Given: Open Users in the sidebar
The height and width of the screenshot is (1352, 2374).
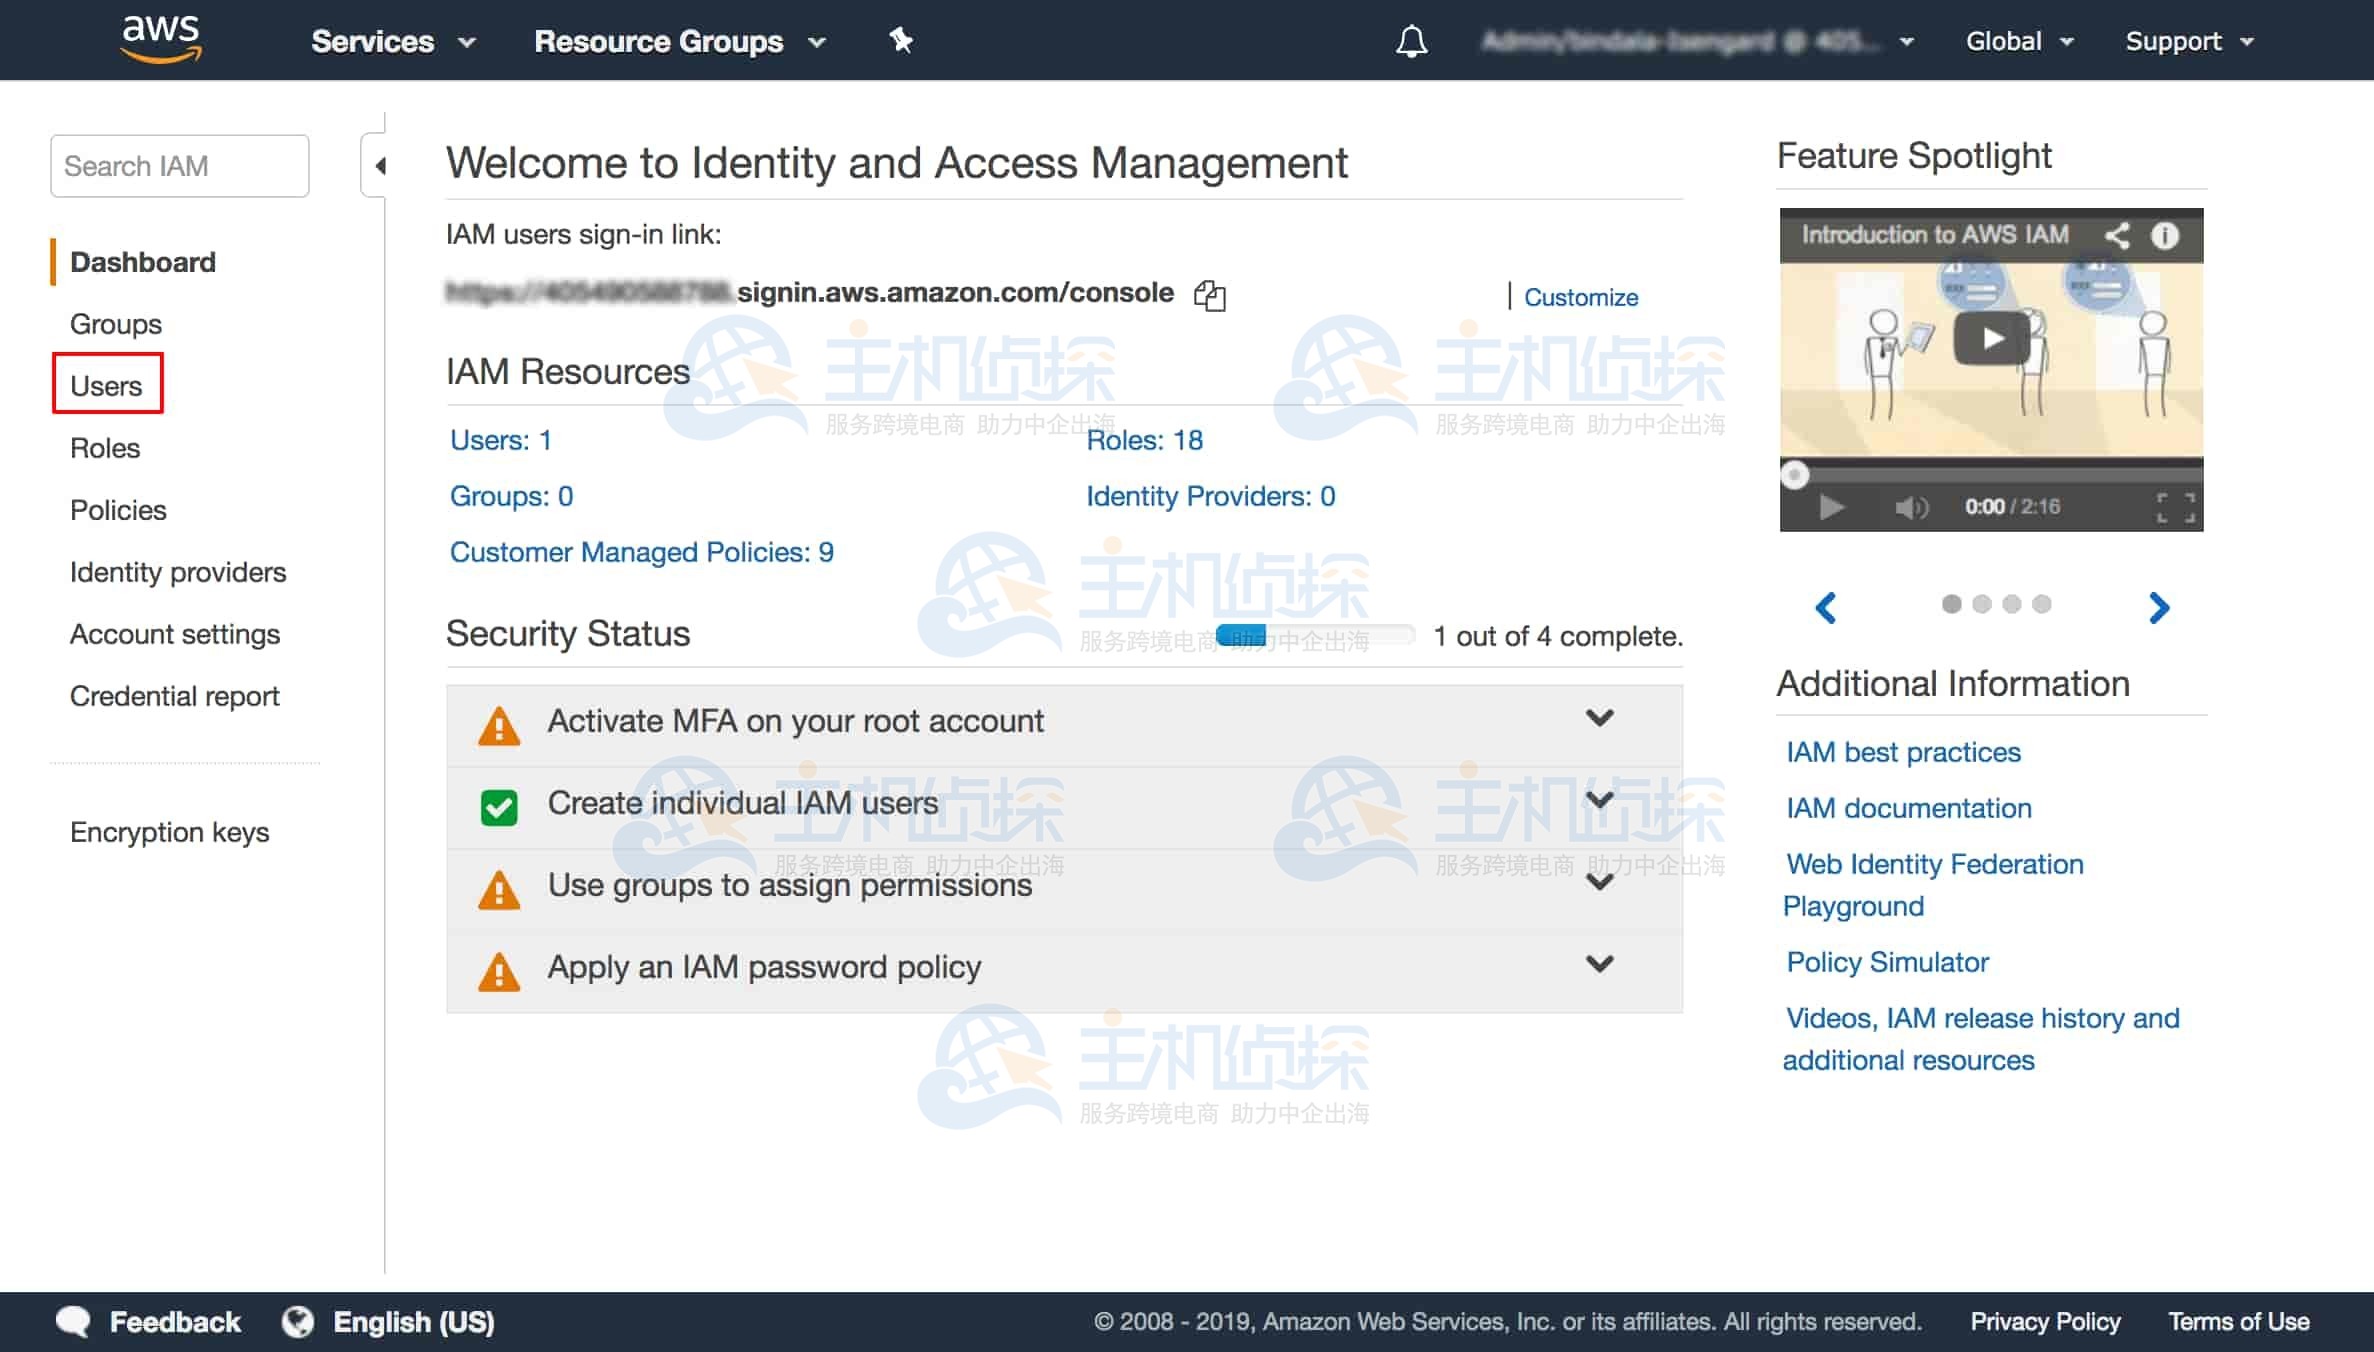Looking at the screenshot, I should click(x=106, y=385).
